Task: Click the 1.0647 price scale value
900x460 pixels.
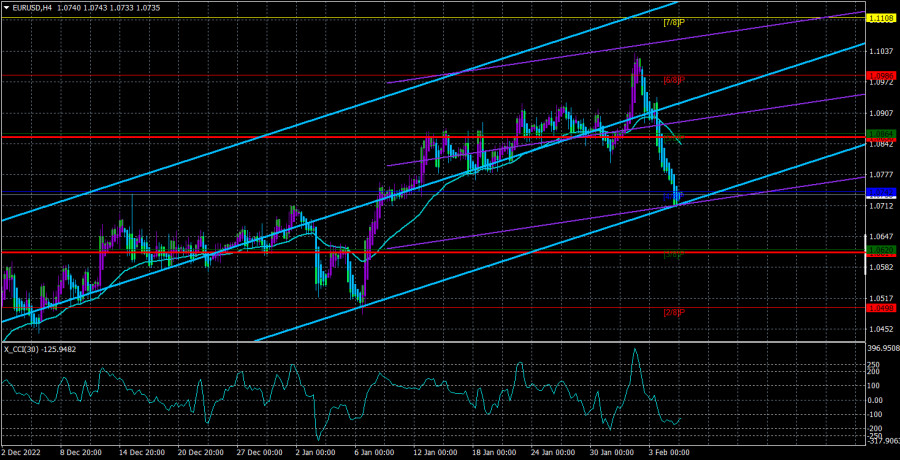Action: [x=882, y=237]
